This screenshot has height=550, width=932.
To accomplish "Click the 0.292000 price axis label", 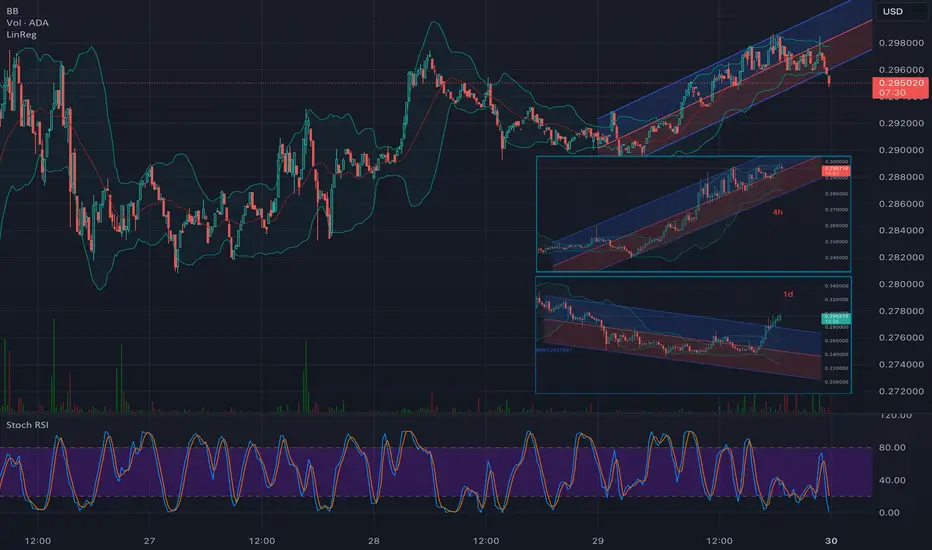I will tap(901, 123).
